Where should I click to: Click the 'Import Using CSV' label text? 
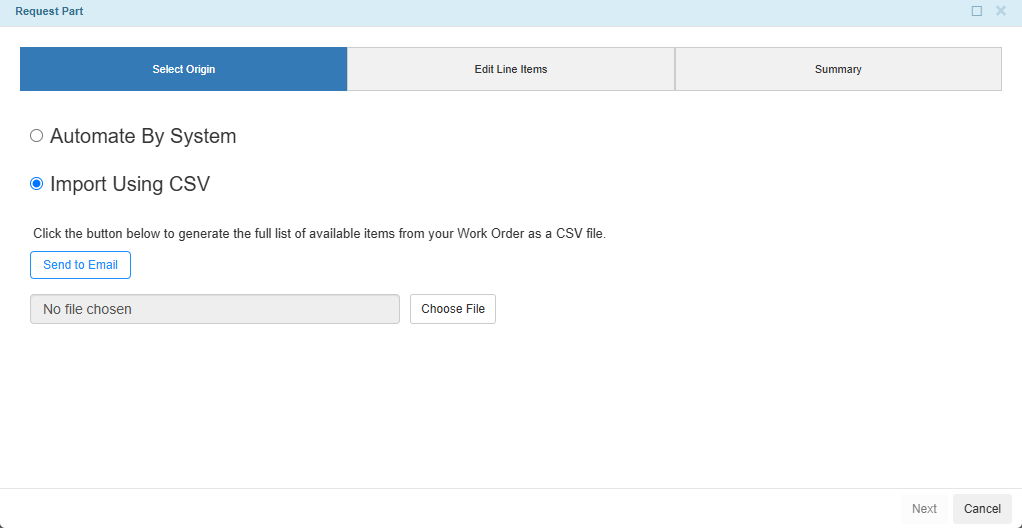coord(130,184)
